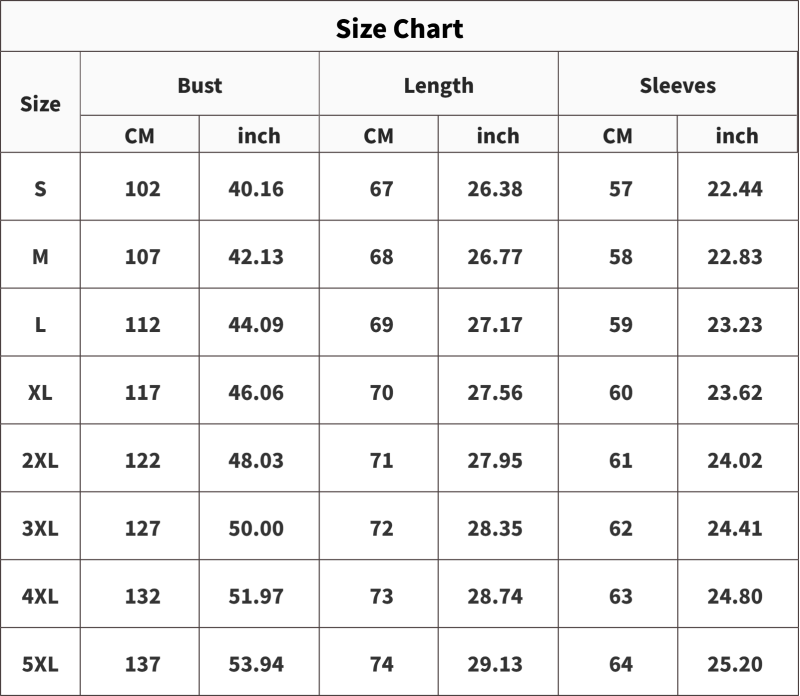Click the XL size row label
This screenshot has height=696, width=800.
[40, 392]
